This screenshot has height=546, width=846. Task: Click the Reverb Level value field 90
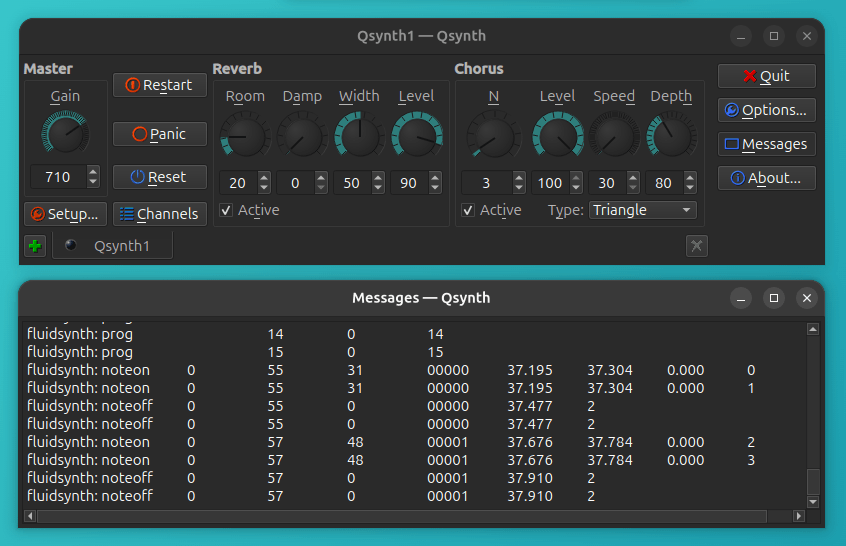coord(409,183)
